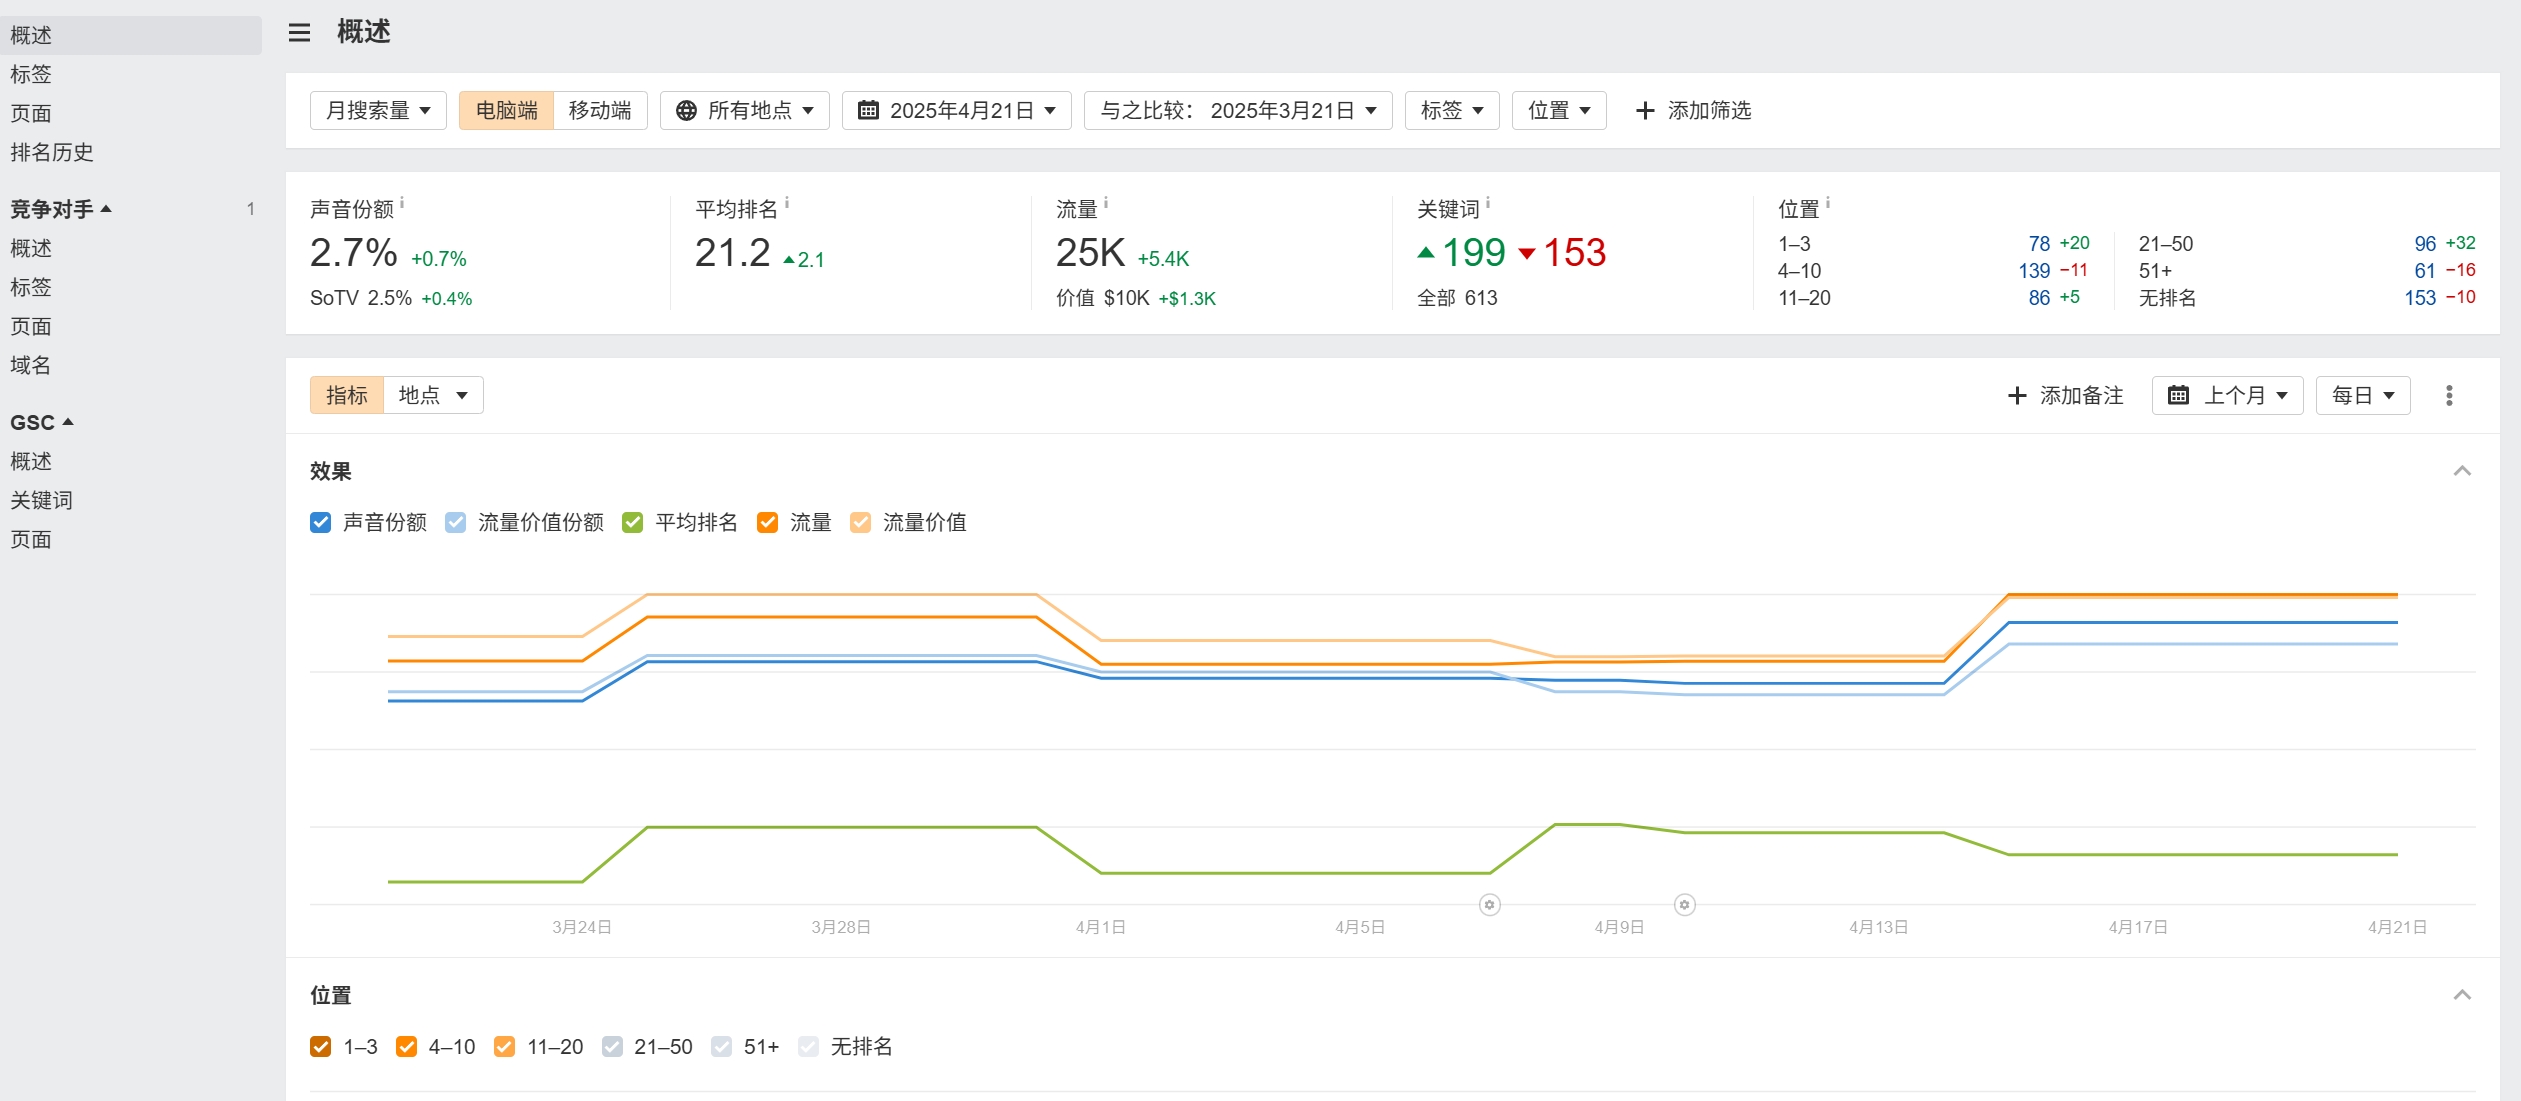The height and width of the screenshot is (1101, 2521).
Task: Click the plus icon for 添加筛选
Action: pyautogui.click(x=1644, y=111)
